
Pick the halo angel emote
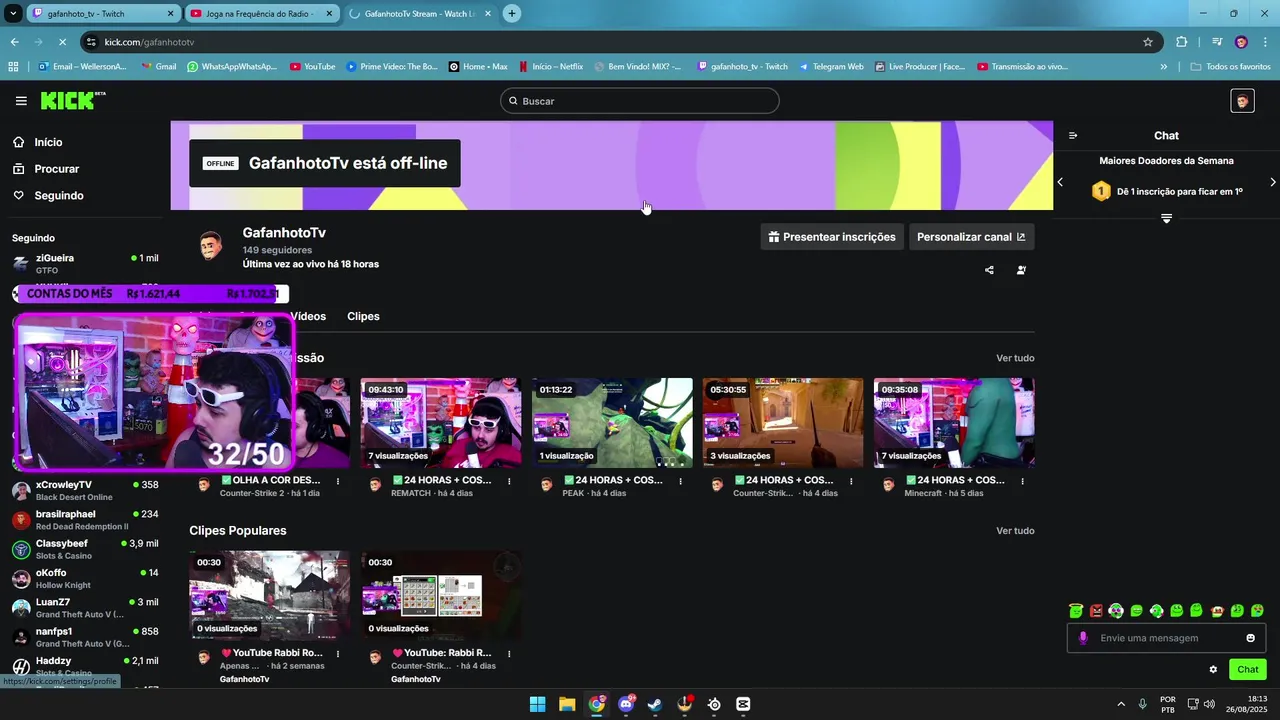[1076, 611]
